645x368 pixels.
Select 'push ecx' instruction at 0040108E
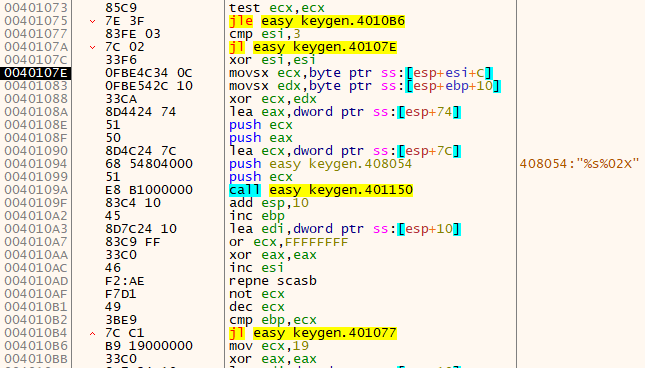261,125
